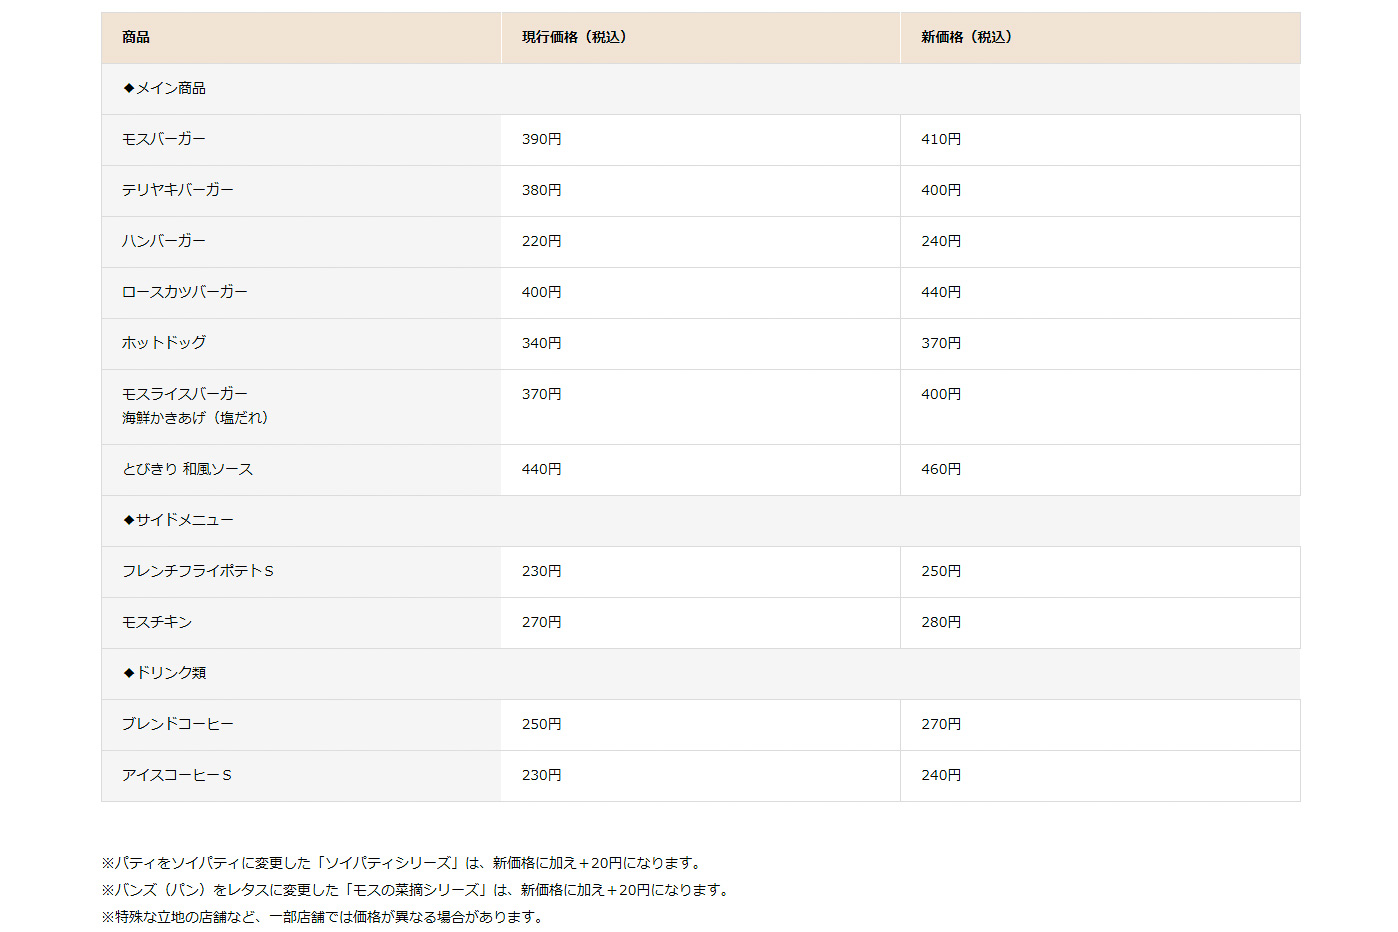This screenshot has width=1398, height=932.
Task: Select the モスライスバーガー product name
Action: [185, 394]
